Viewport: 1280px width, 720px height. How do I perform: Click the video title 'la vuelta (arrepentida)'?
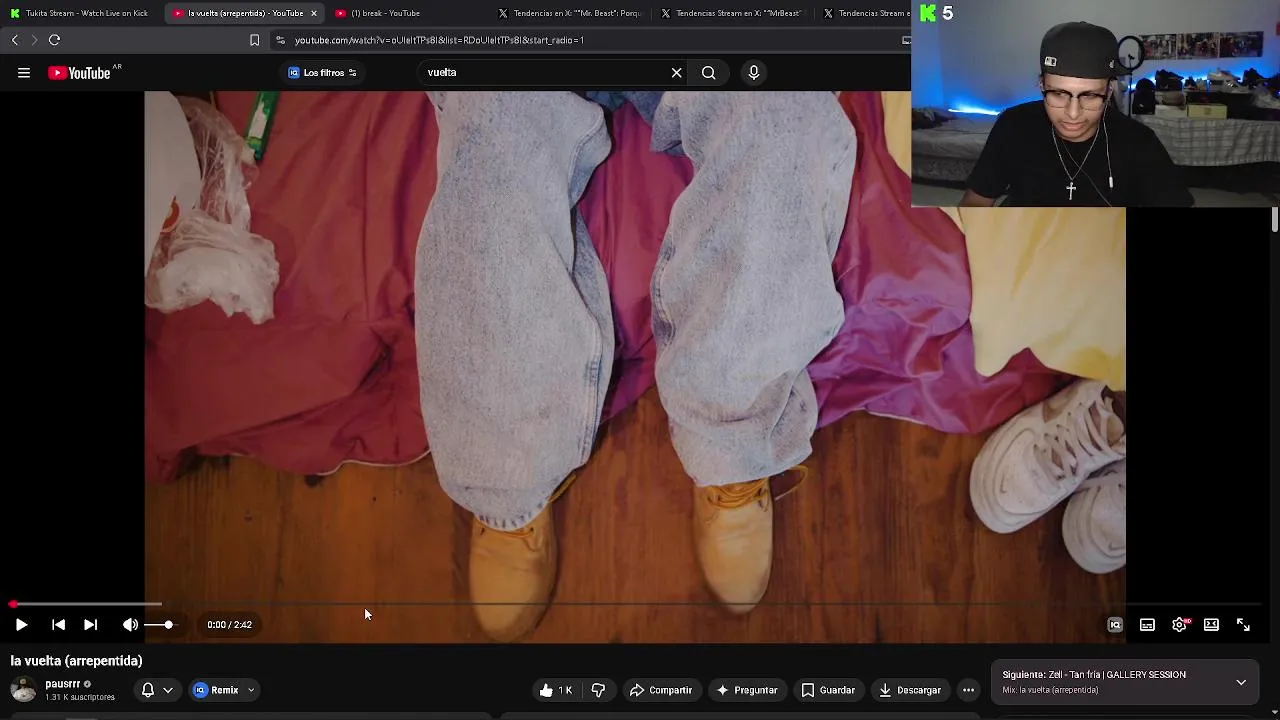tap(76, 661)
